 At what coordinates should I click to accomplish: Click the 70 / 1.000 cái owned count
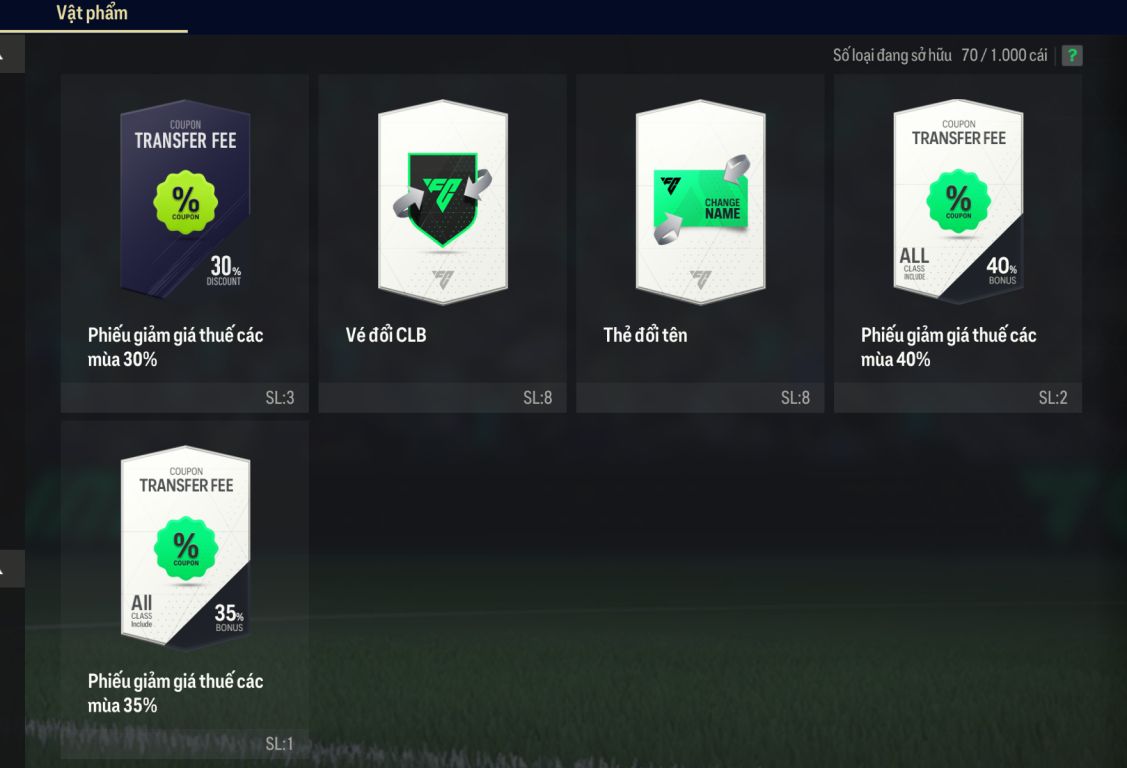(1004, 55)
